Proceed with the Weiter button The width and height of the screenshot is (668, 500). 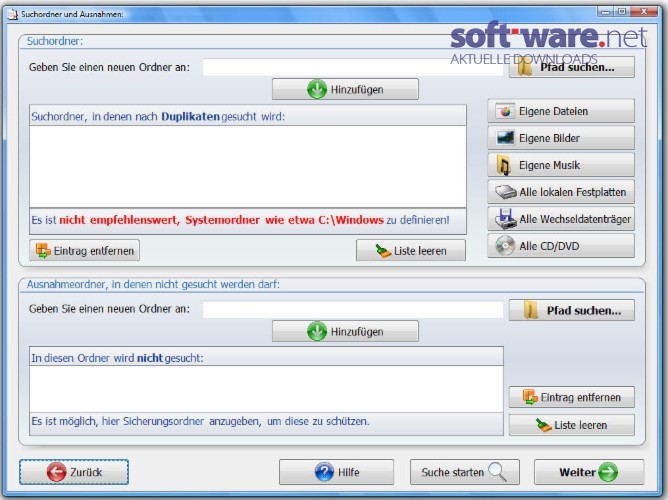coord(589,472)
